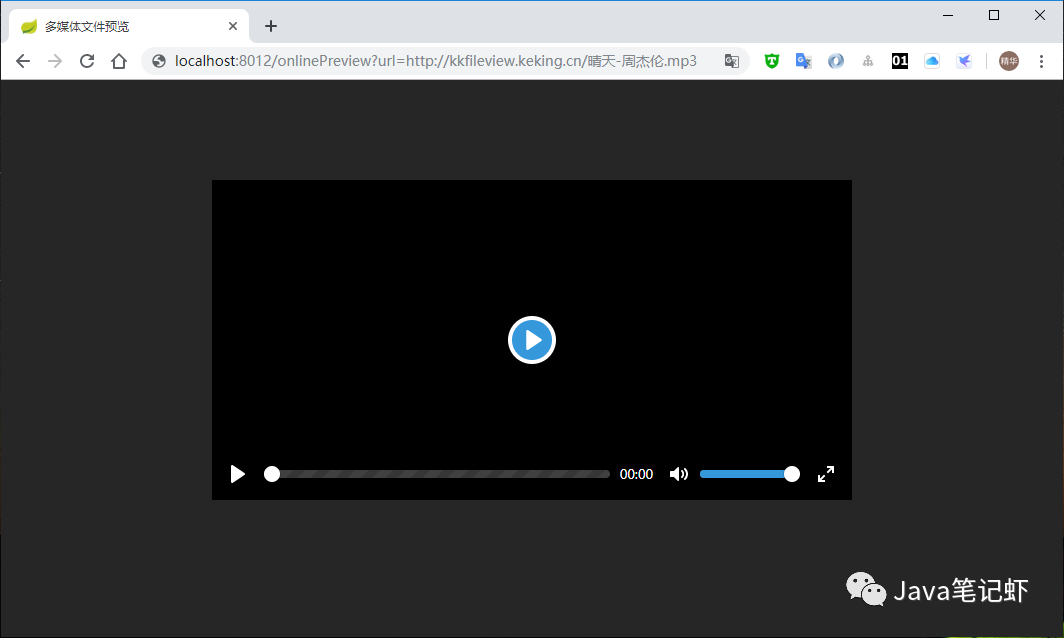Open the gray tree-shaped extension icon
Viewport: 1064px width, 638px height.
868,61
